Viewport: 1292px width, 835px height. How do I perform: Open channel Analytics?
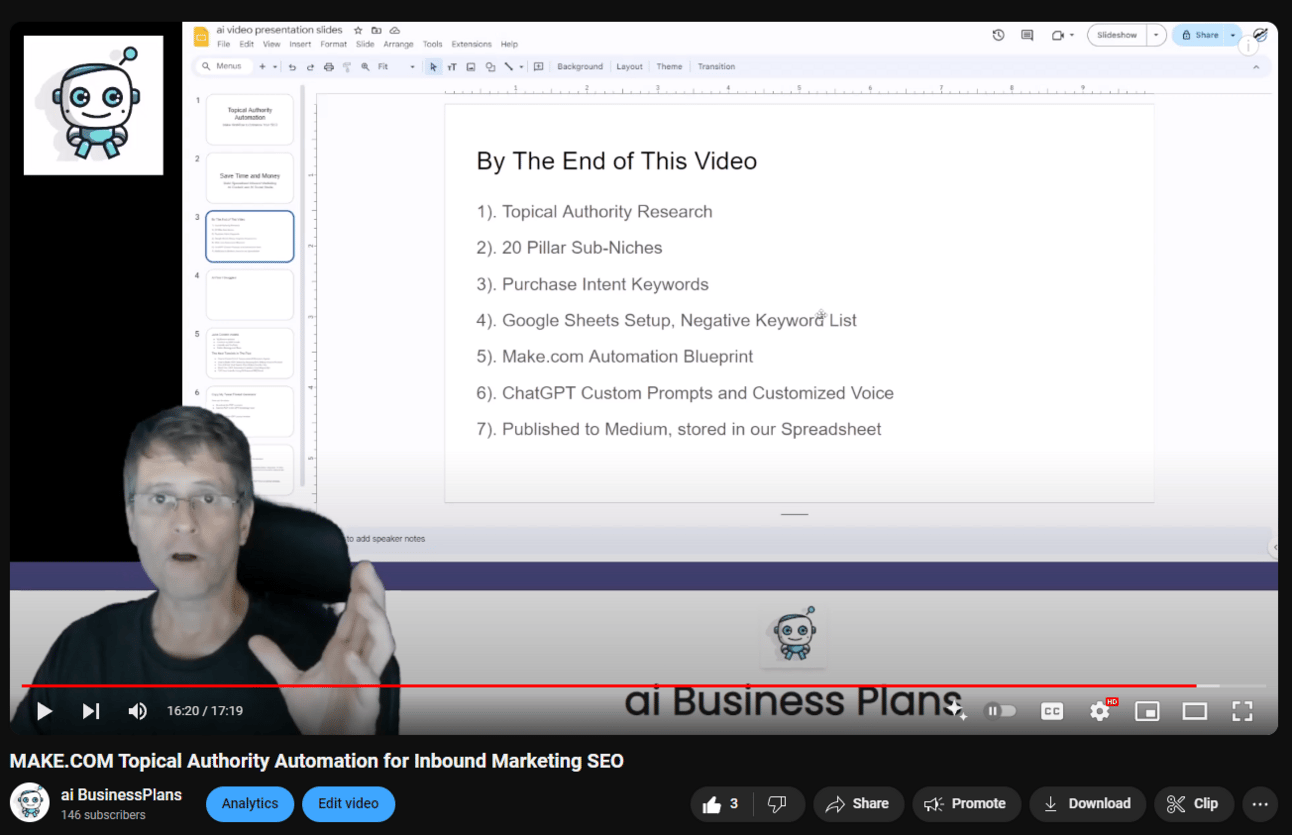[x=250, y=804]
